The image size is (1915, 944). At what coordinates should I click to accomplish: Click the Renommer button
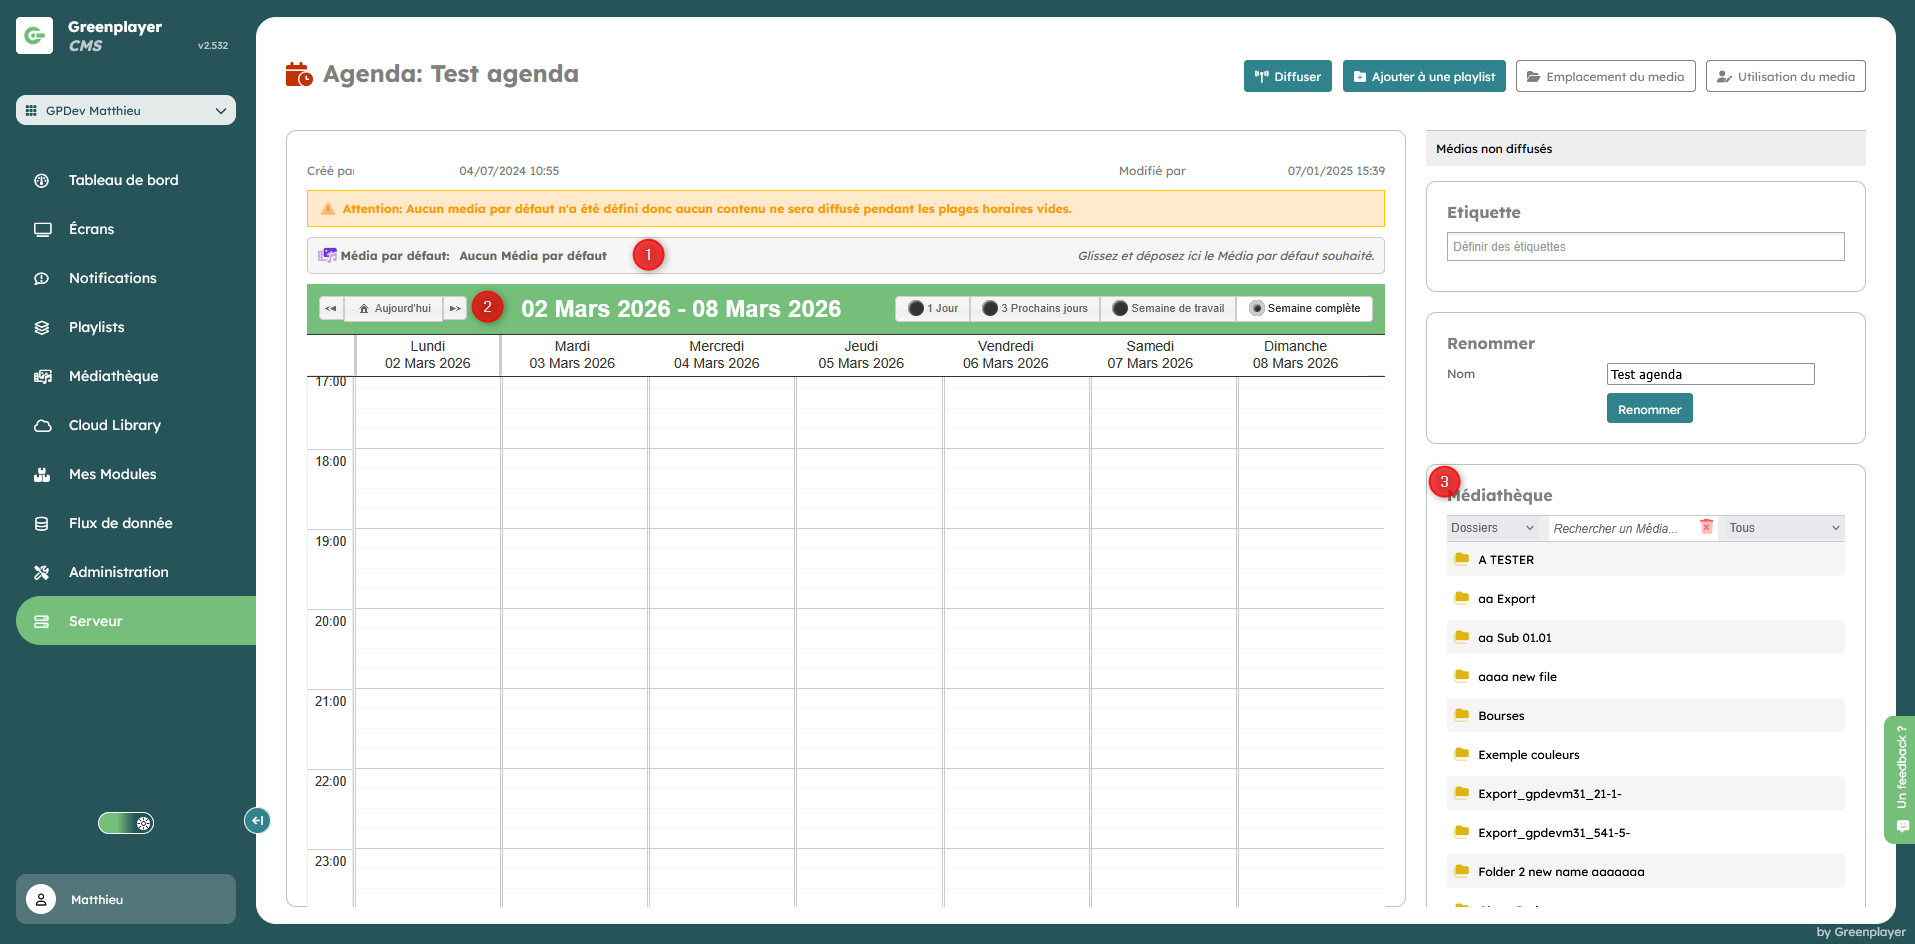tap(1649, 409)
